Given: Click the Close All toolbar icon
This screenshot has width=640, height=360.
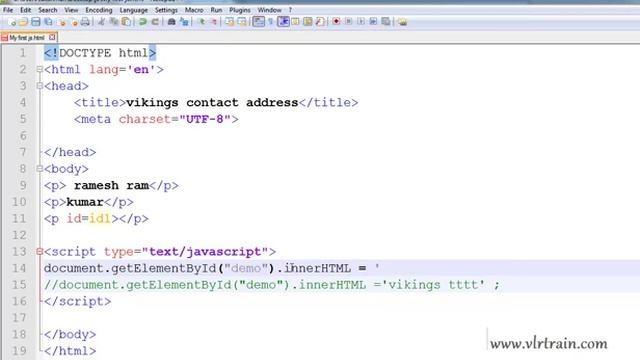Looking at the screenshot, I should [x=74, y=22].
